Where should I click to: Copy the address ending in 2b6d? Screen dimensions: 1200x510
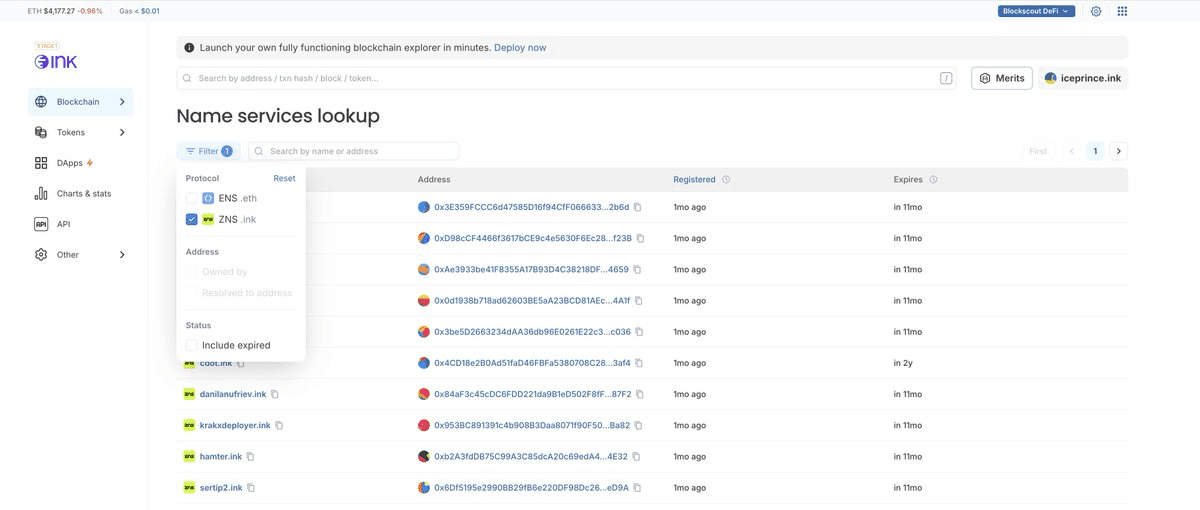(x=638, y=208)
